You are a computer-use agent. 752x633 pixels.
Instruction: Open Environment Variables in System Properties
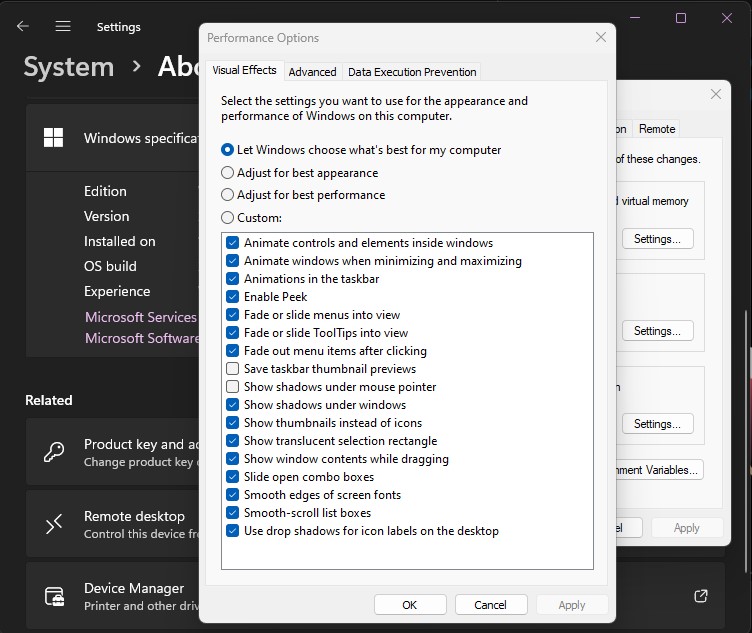point(660,470)
